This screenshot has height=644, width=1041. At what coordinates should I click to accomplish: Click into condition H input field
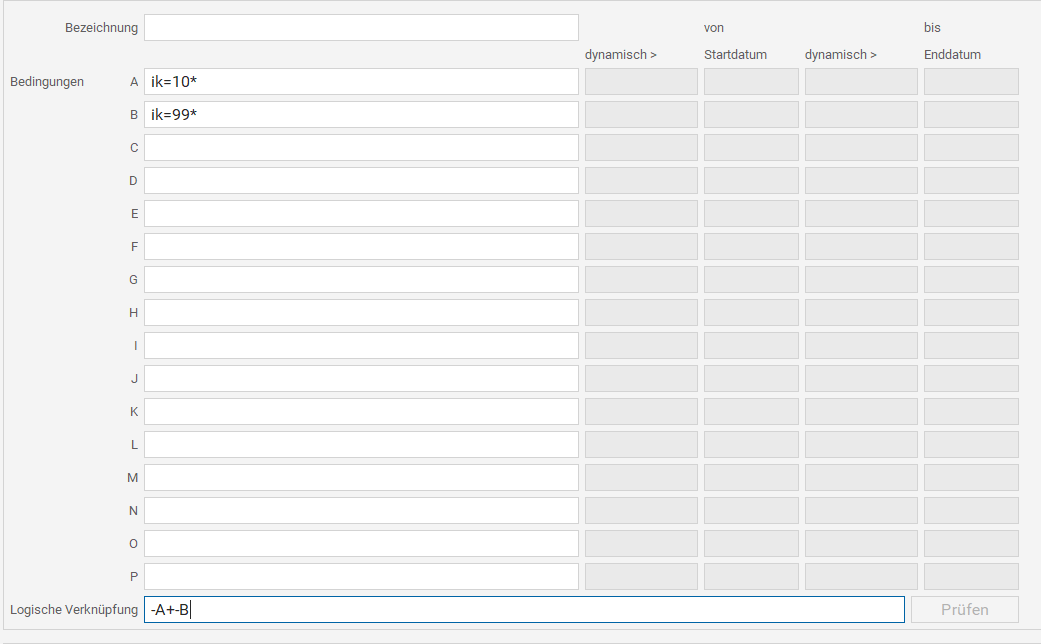pyautogui.click(x=361, y=313)
